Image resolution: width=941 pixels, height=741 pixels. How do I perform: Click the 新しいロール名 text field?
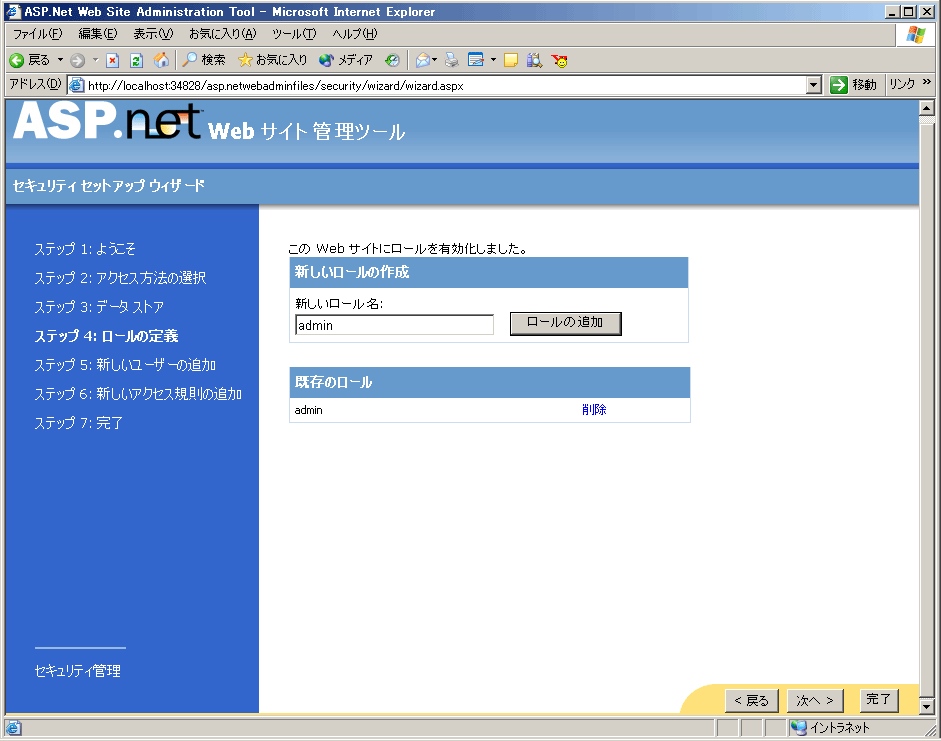tap(394, 325)
